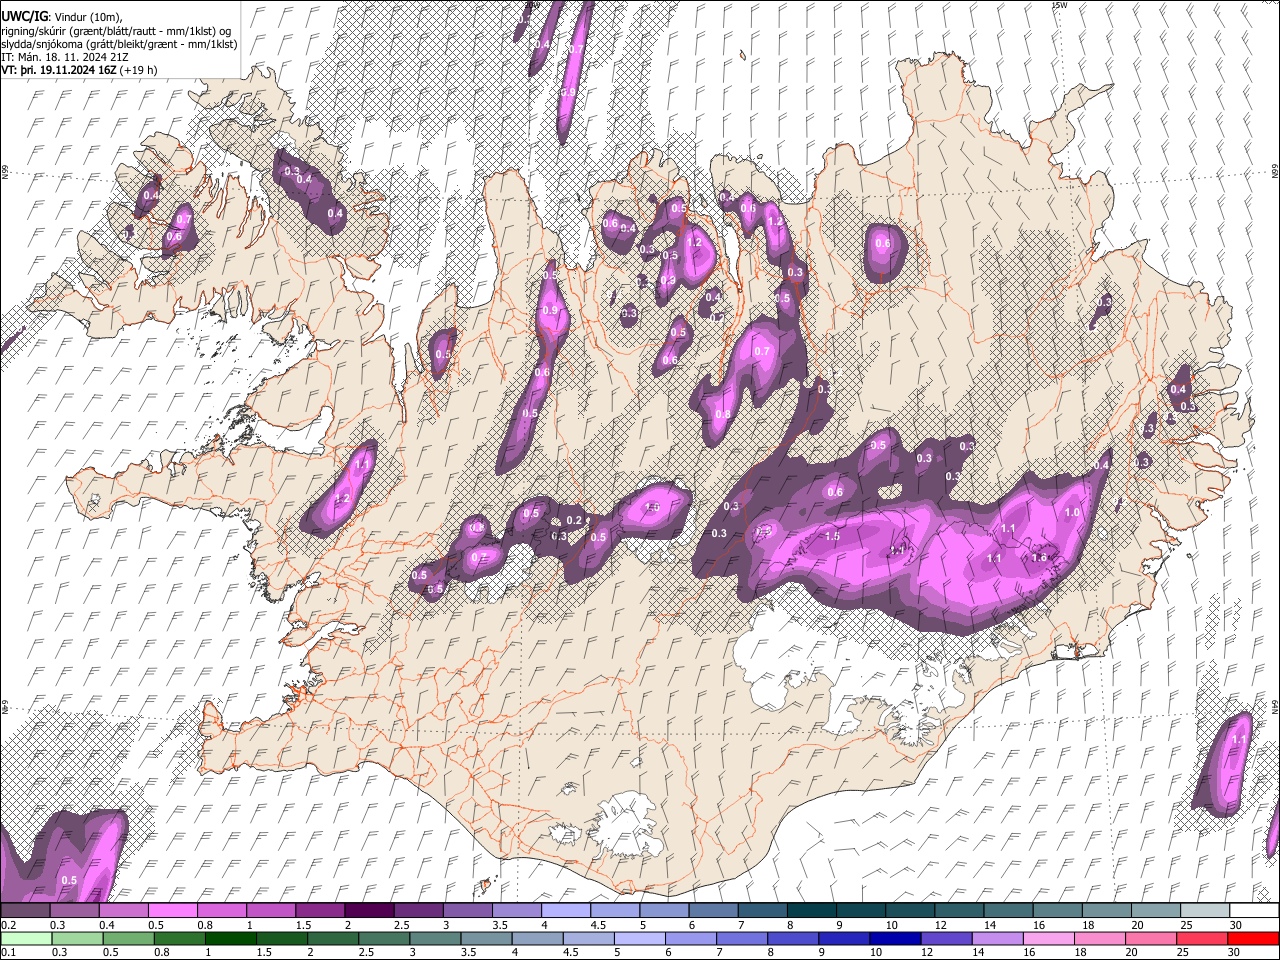This screenshot has width=1280, height=960.
Task: Click the 'slydda/snjókoma' legend description line
Action: [x=120, y=44]
